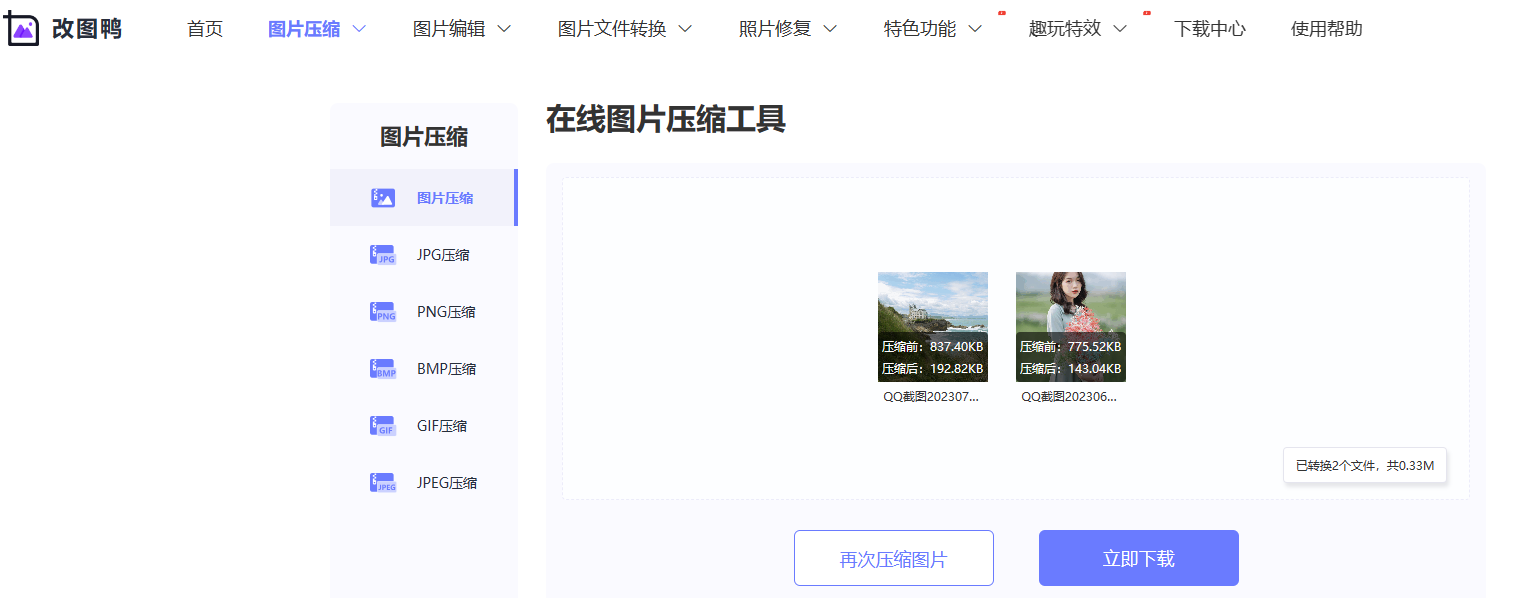
Task: Expand the 图片压缩 navigation dropdown
Action: click(x=316, y=29)
